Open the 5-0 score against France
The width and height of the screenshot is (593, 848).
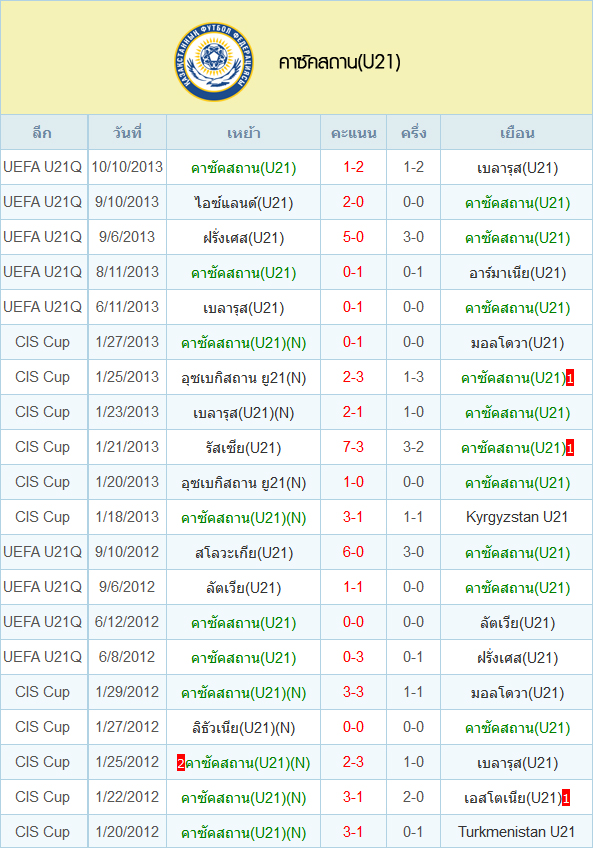[x=353, y=237]
